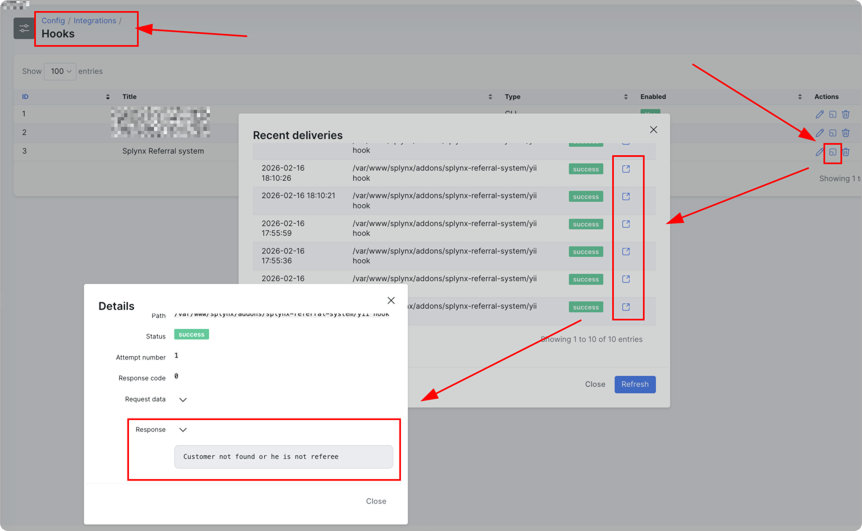This screenshot has height=531, width=862.
Task: Click the config sliders icon beside Hooks title
Action: coord(23,28)
